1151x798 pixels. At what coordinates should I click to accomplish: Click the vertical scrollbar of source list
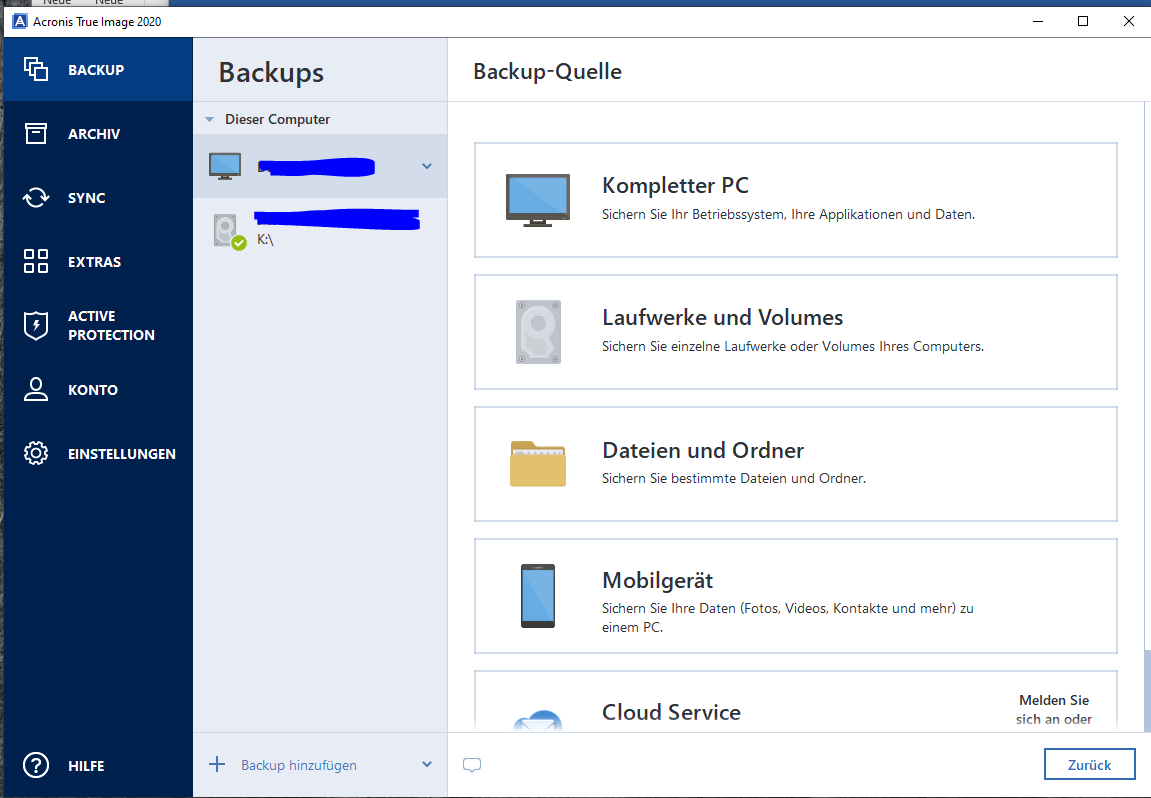pos(1147,690)
